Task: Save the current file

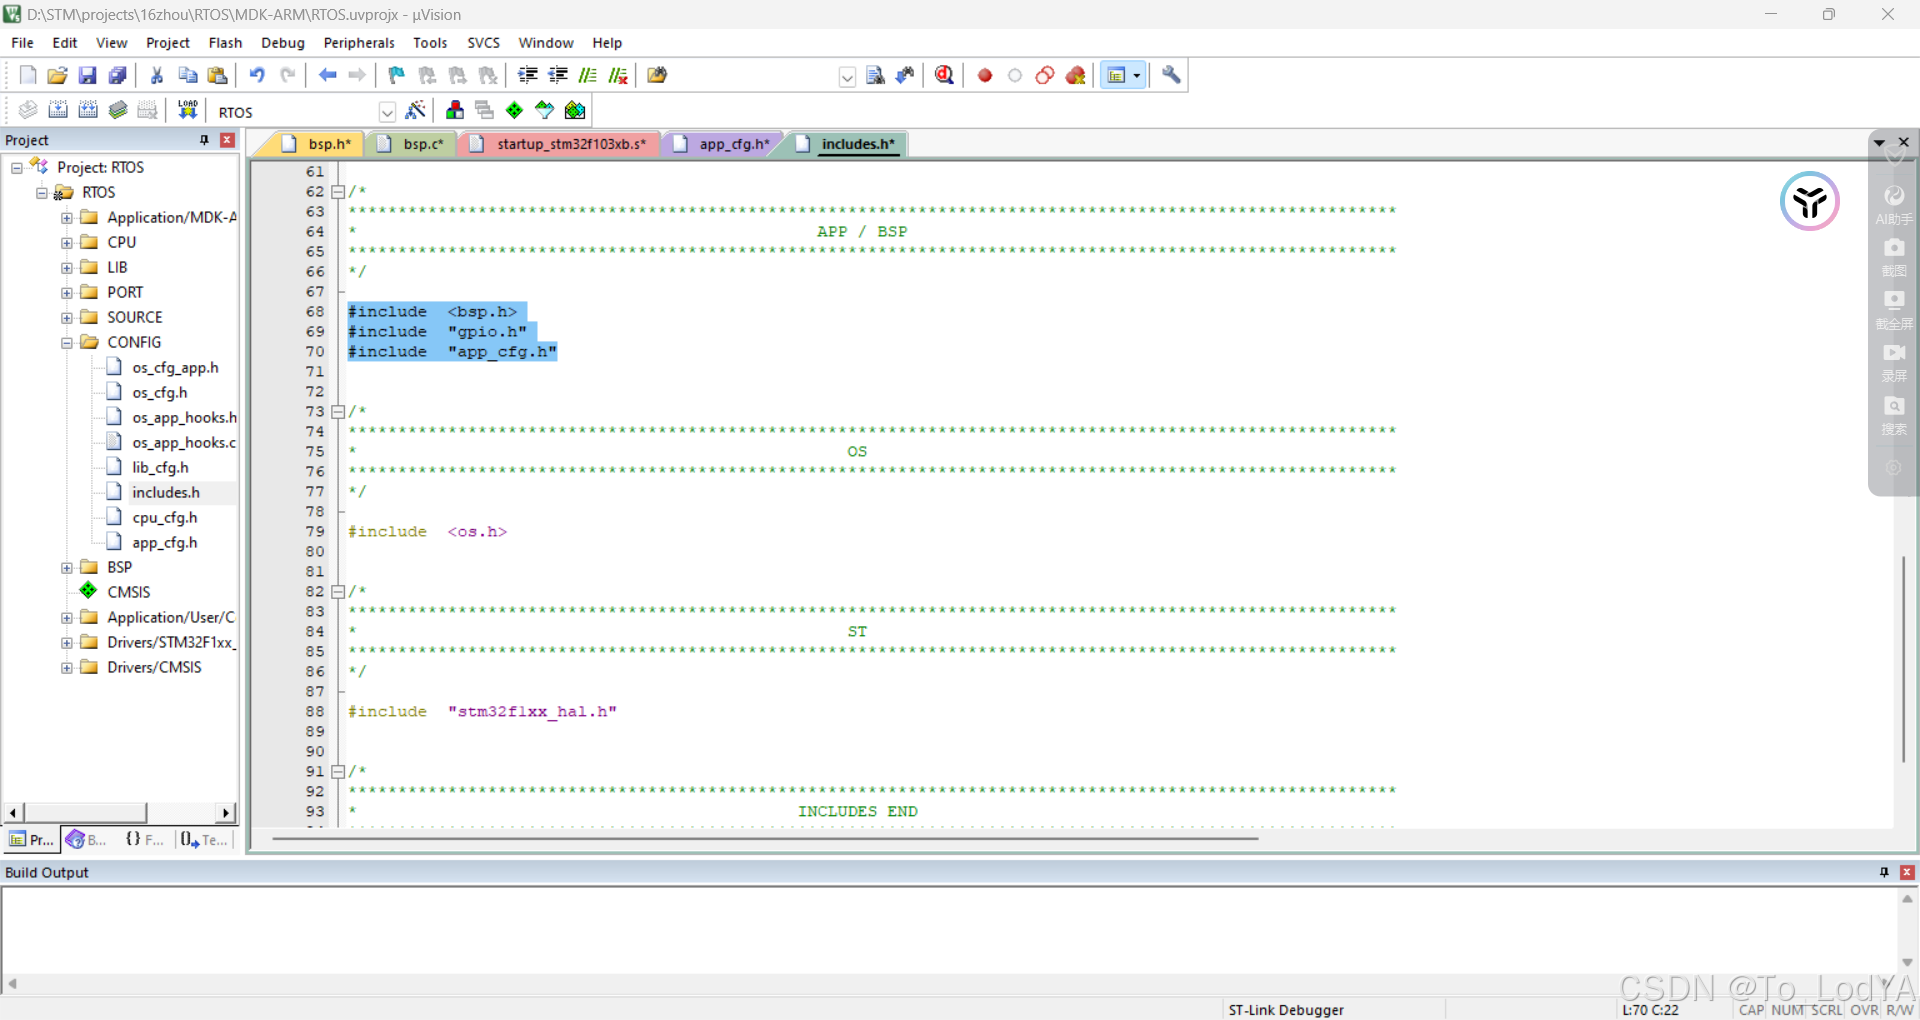Action: click(88, 75)
